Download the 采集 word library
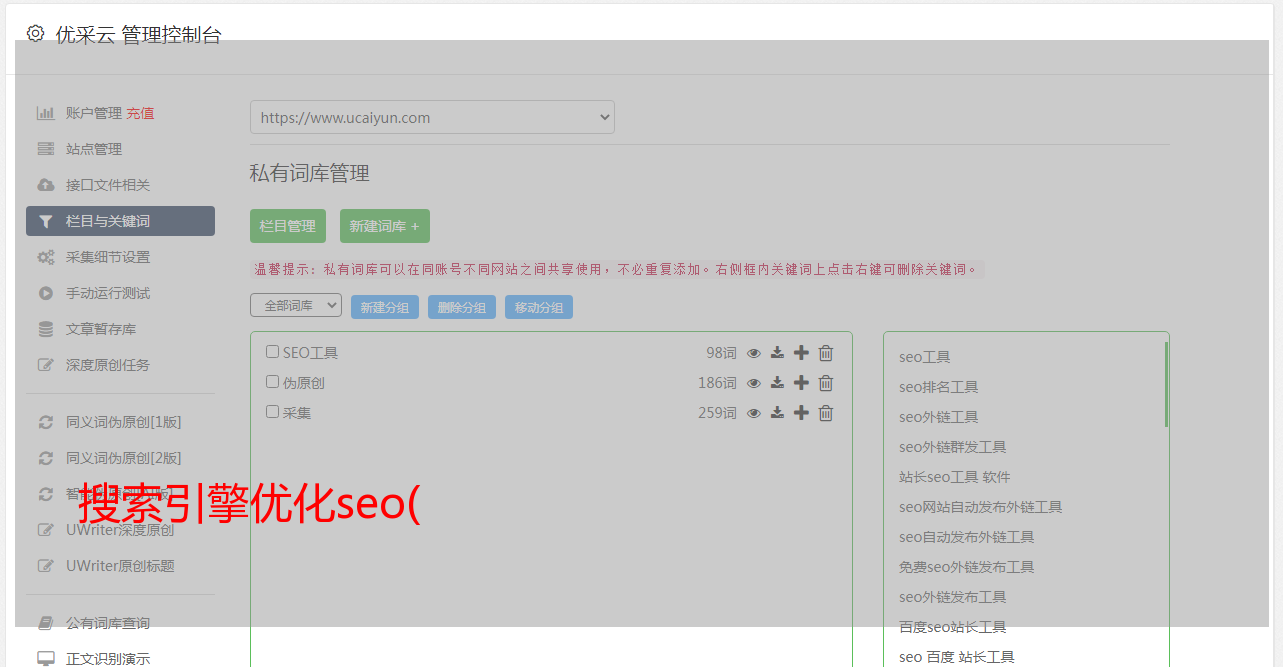 (x=777, y=413)
